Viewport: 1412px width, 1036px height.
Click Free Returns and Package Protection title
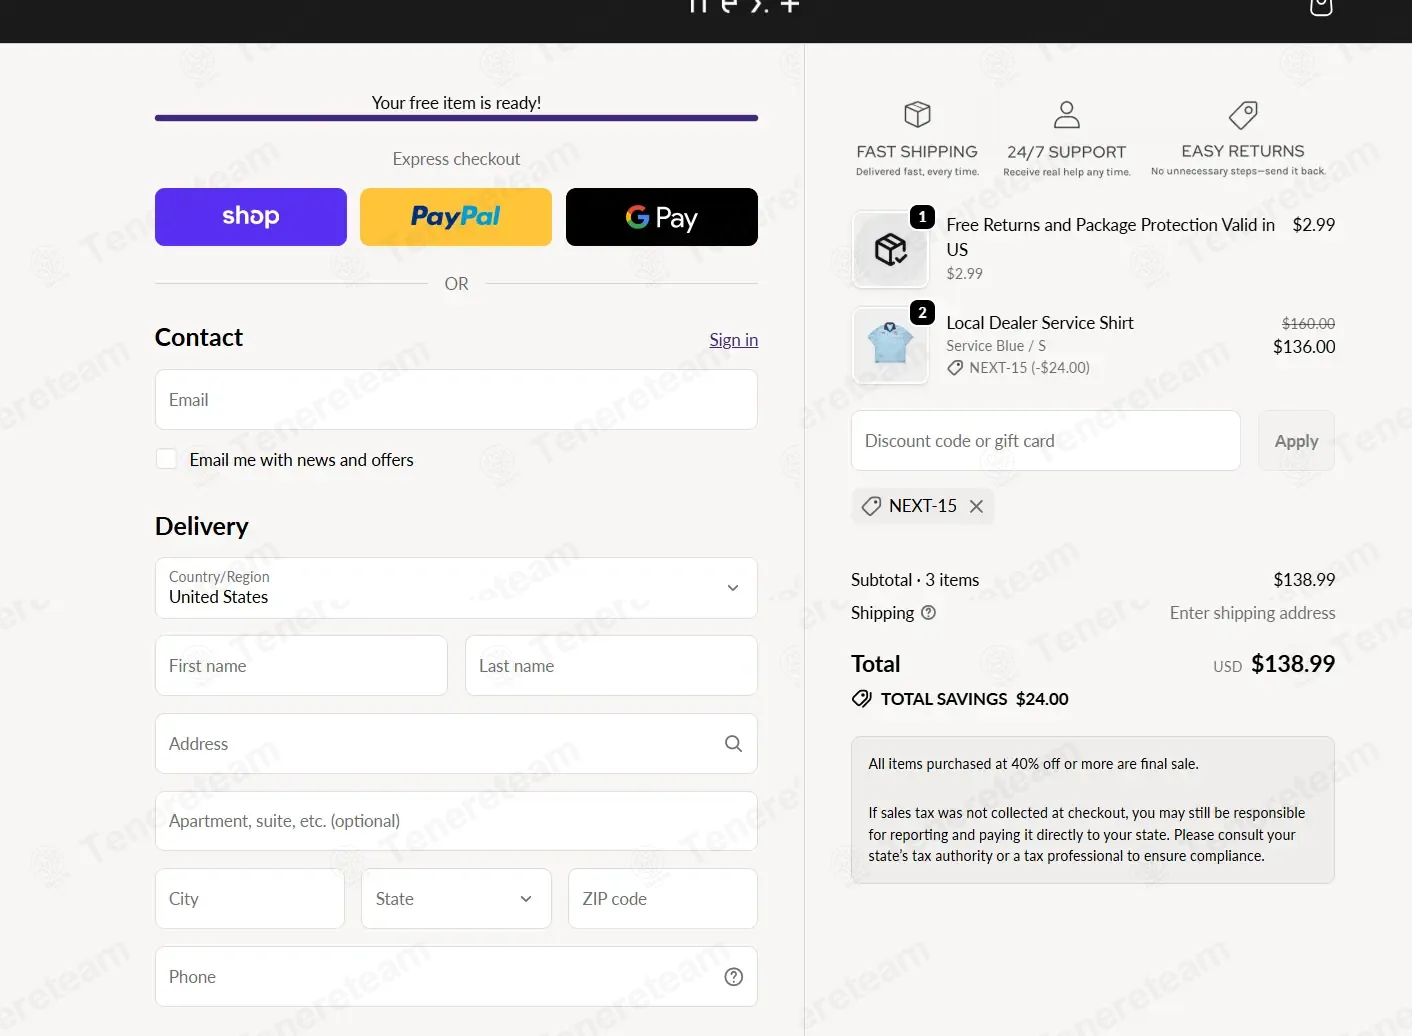click(x=1111, y=237)
